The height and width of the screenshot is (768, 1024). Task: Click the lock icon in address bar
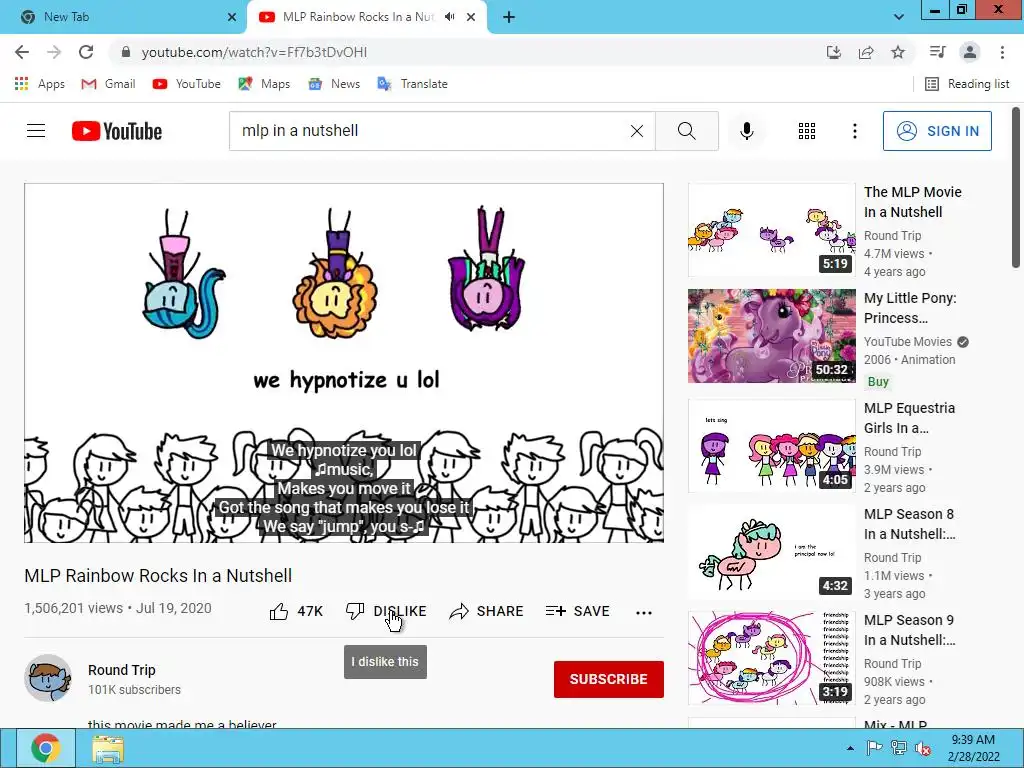coord(126,52)
